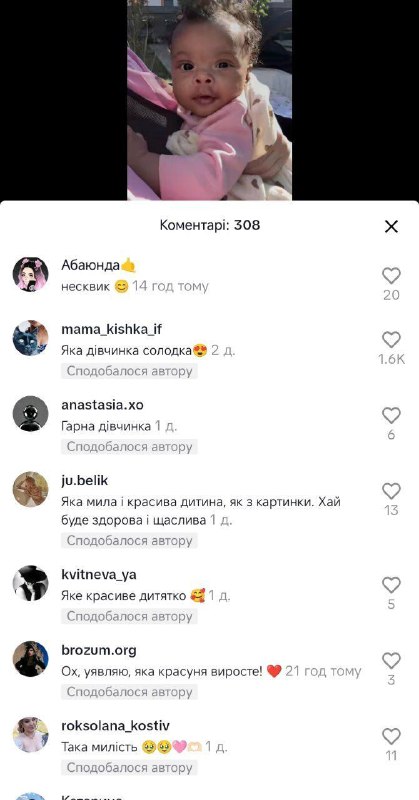
Task: Select the comment text 'Гарна дівчинка'
Action: [106, 426]
